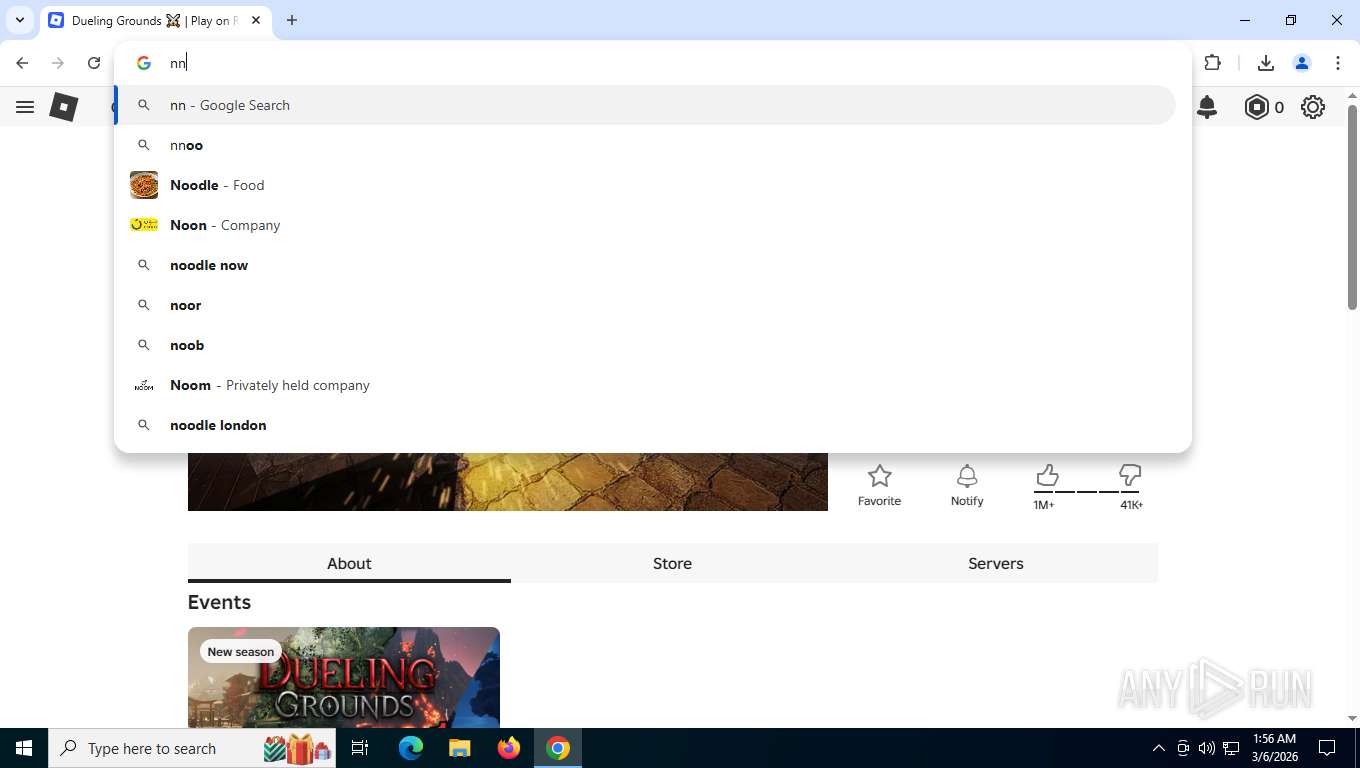Click the Google icon in address bar
1360x768 pixels.
pyautogui.click(x=144, y=63)
